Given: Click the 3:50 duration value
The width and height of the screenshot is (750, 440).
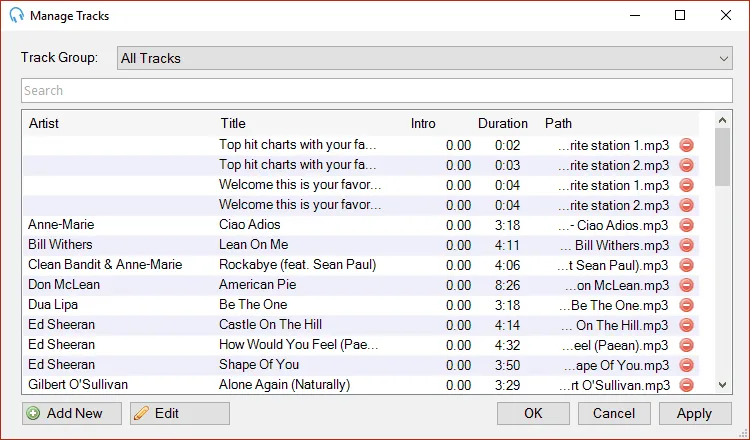Looking at the screenshot, I should [x=507, y=365].
